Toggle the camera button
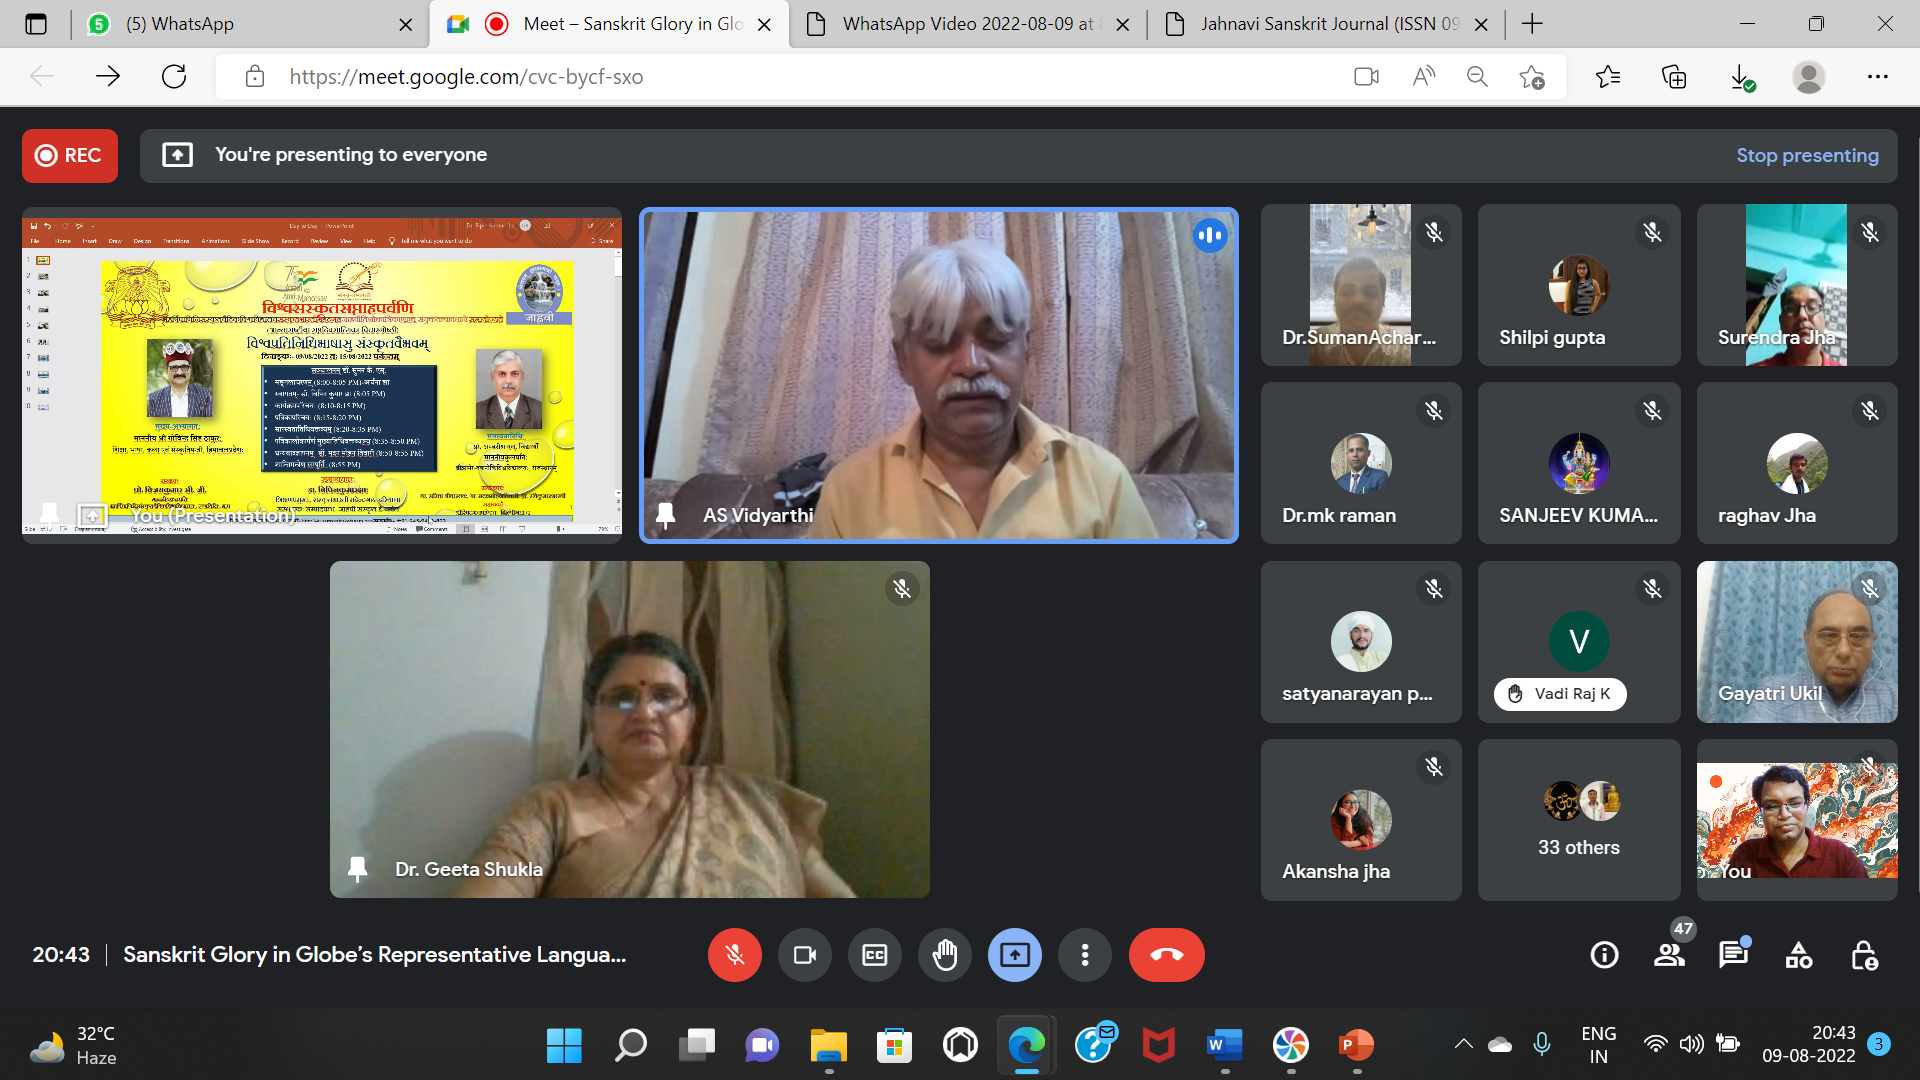1920x1080 pixels. tap(804, 955)
